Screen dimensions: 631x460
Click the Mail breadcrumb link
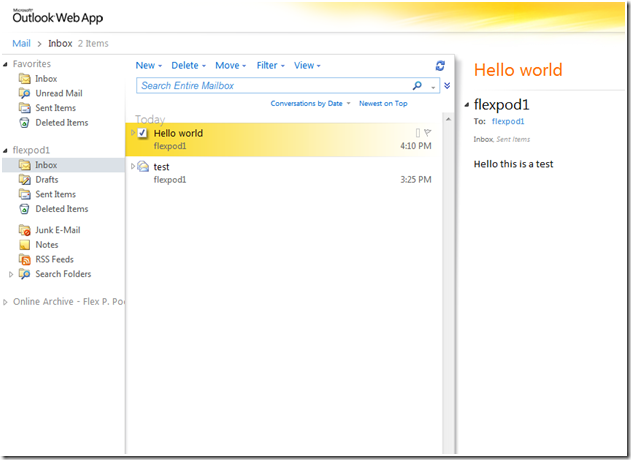pos(21,43)
